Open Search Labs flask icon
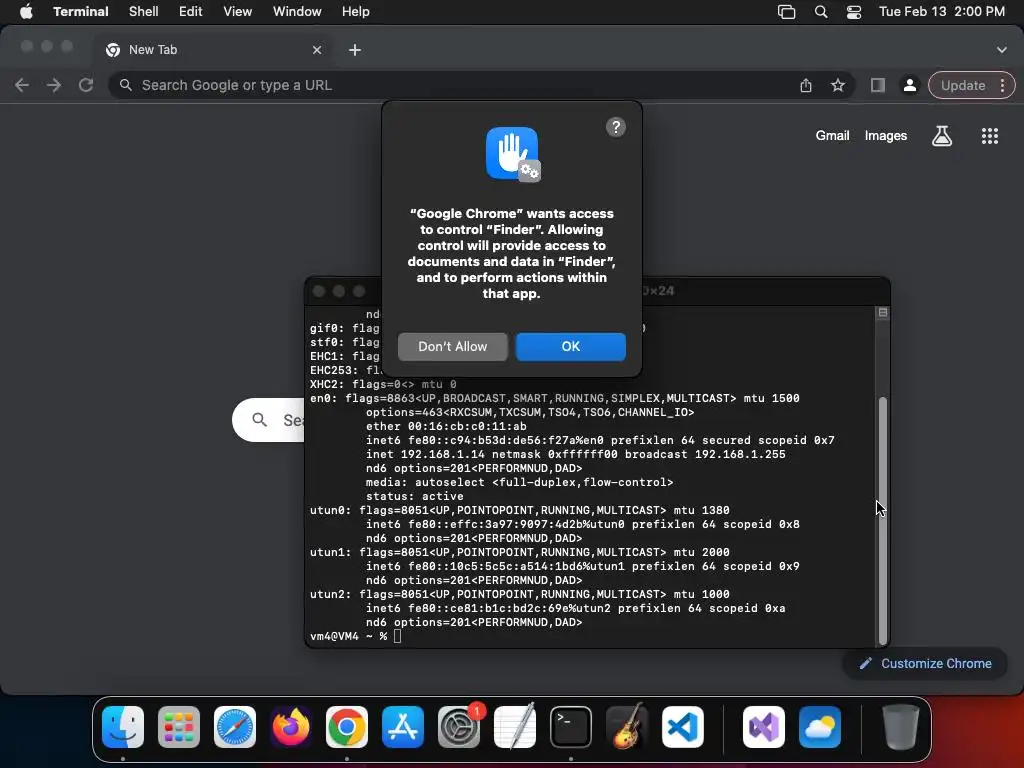Image resolution: width=1024 pixels, height=768 pixels. click(942, 136)
